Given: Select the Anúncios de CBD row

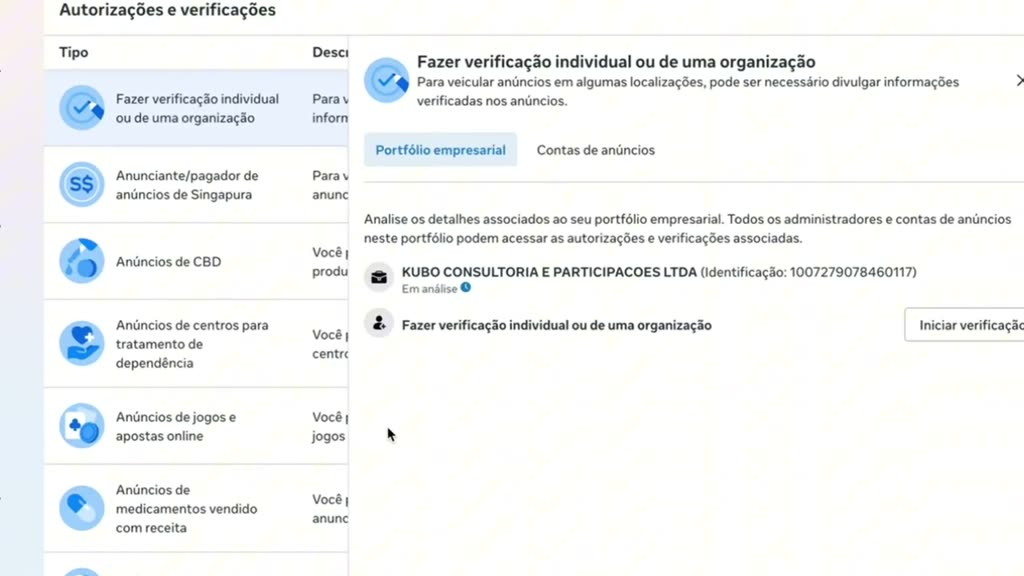Looking at the screenshot, I should (196, 261).
